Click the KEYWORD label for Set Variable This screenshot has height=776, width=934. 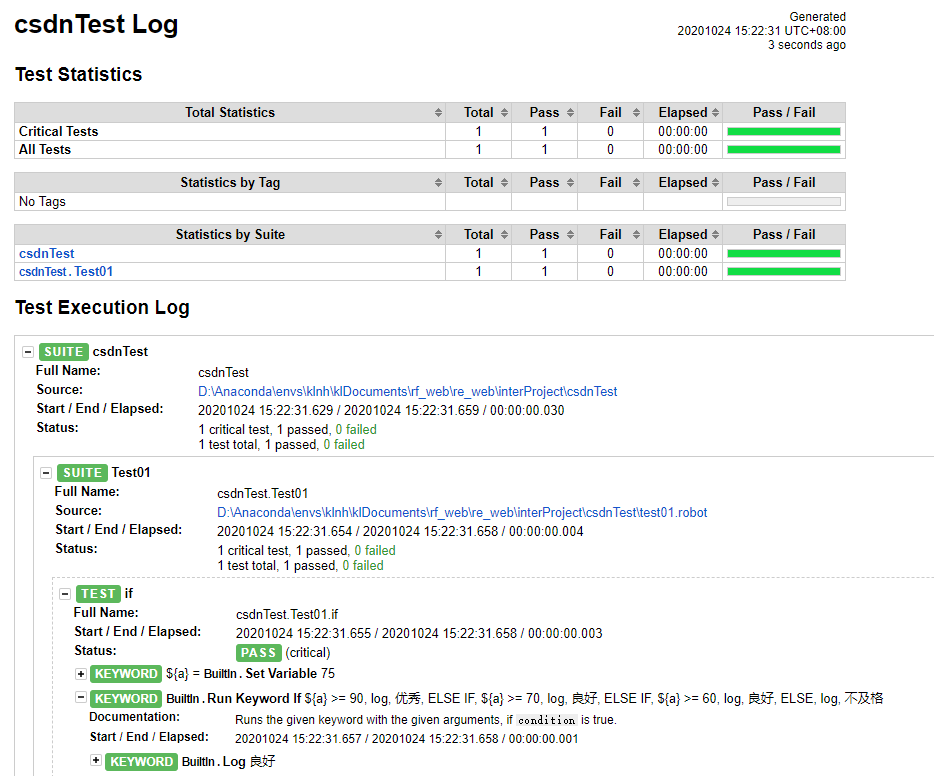pos(126,674)
